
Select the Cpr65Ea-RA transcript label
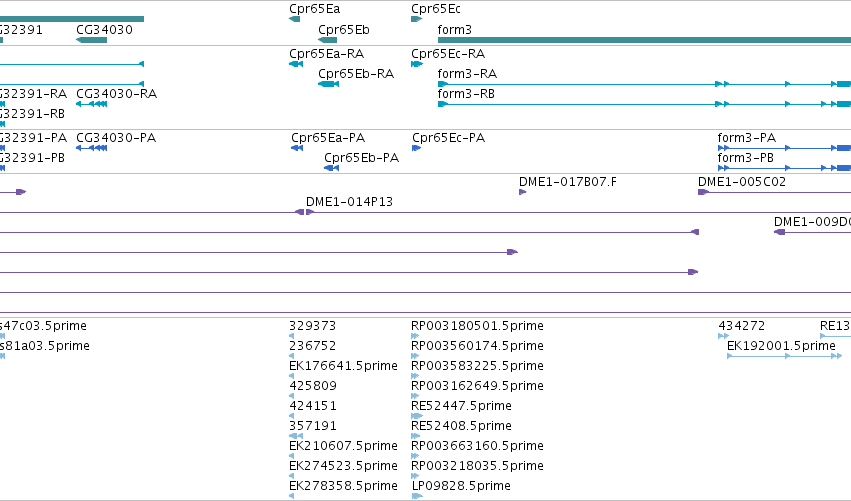(327, 54)
